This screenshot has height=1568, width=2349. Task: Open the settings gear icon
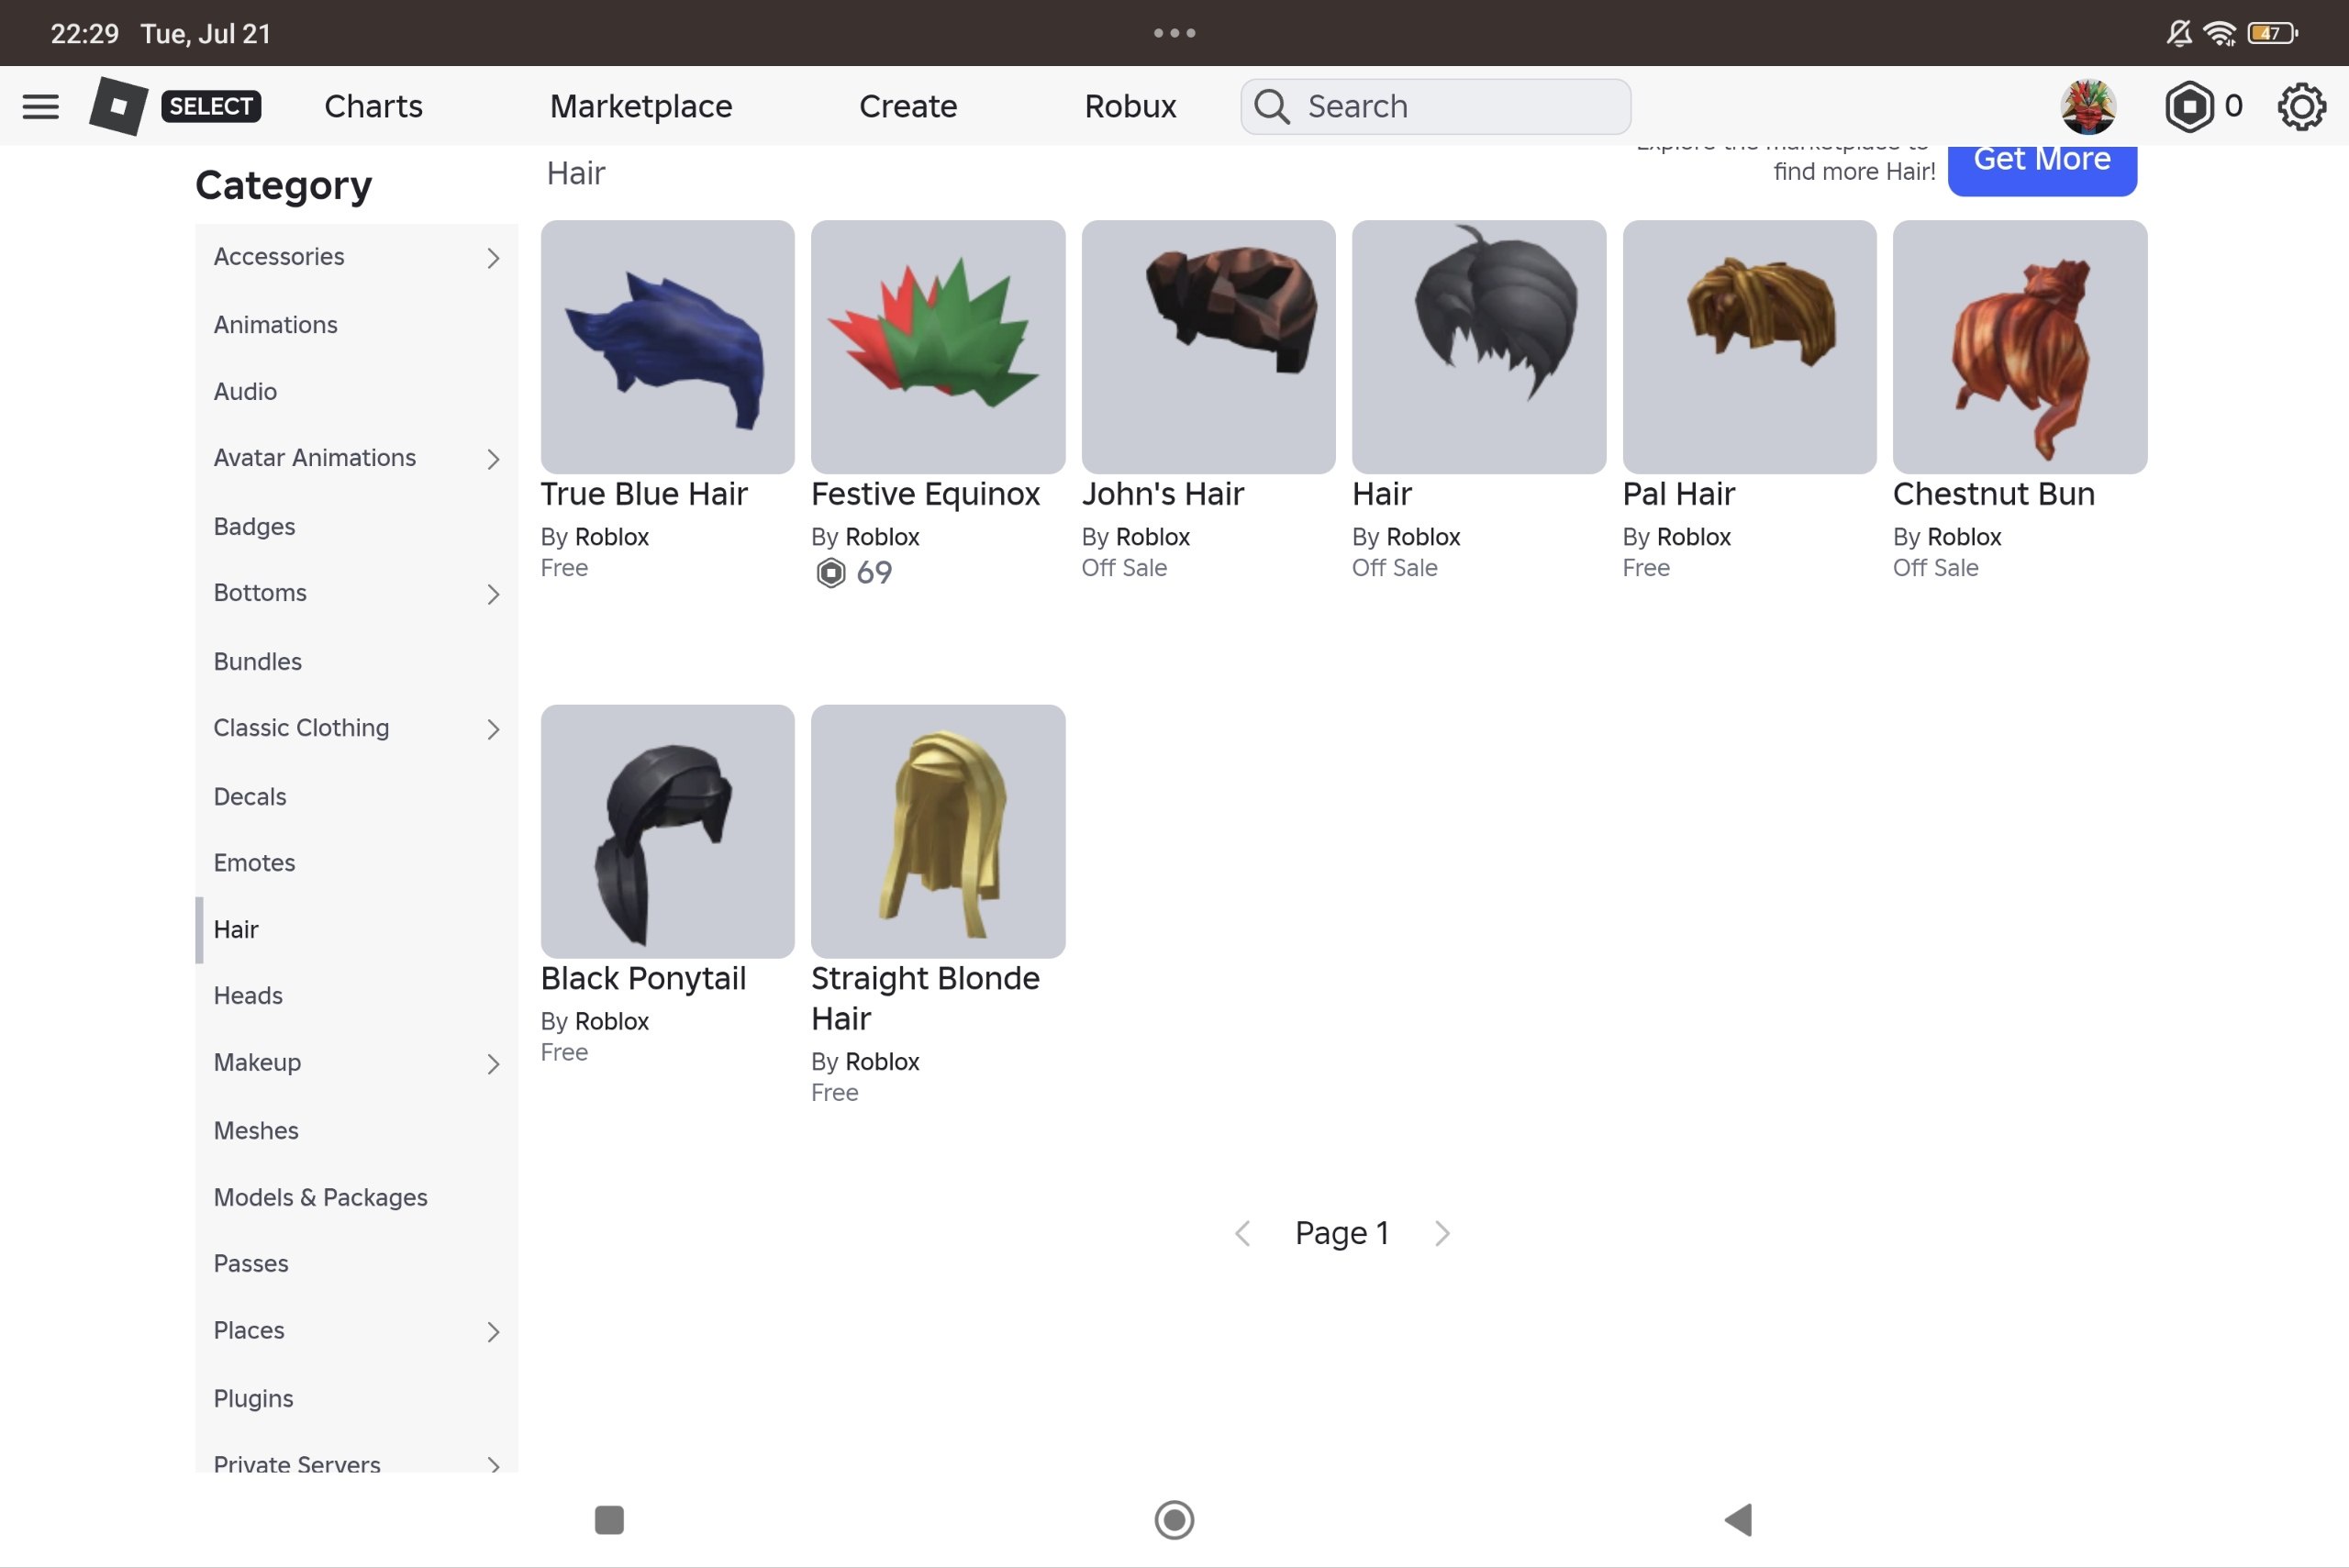pyautogui.click(x=2301, y=106)
